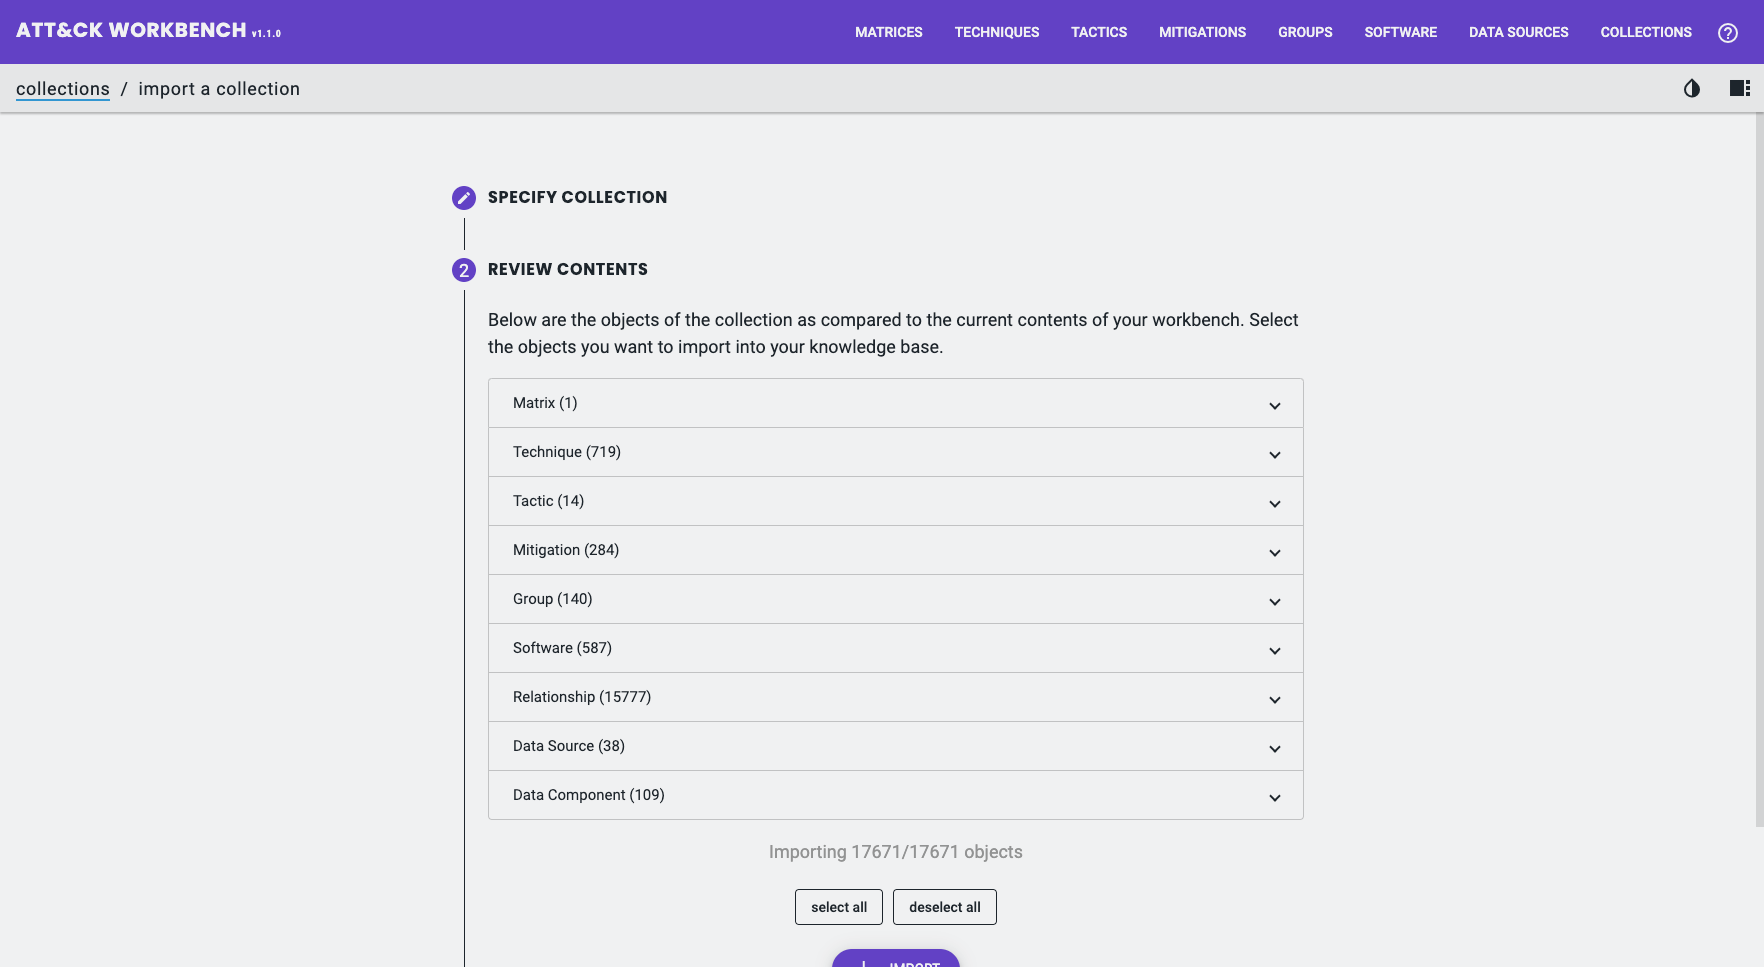Expand the Data Component (109) section
This screenshot has height=967, width=1764.
(895, 795)
